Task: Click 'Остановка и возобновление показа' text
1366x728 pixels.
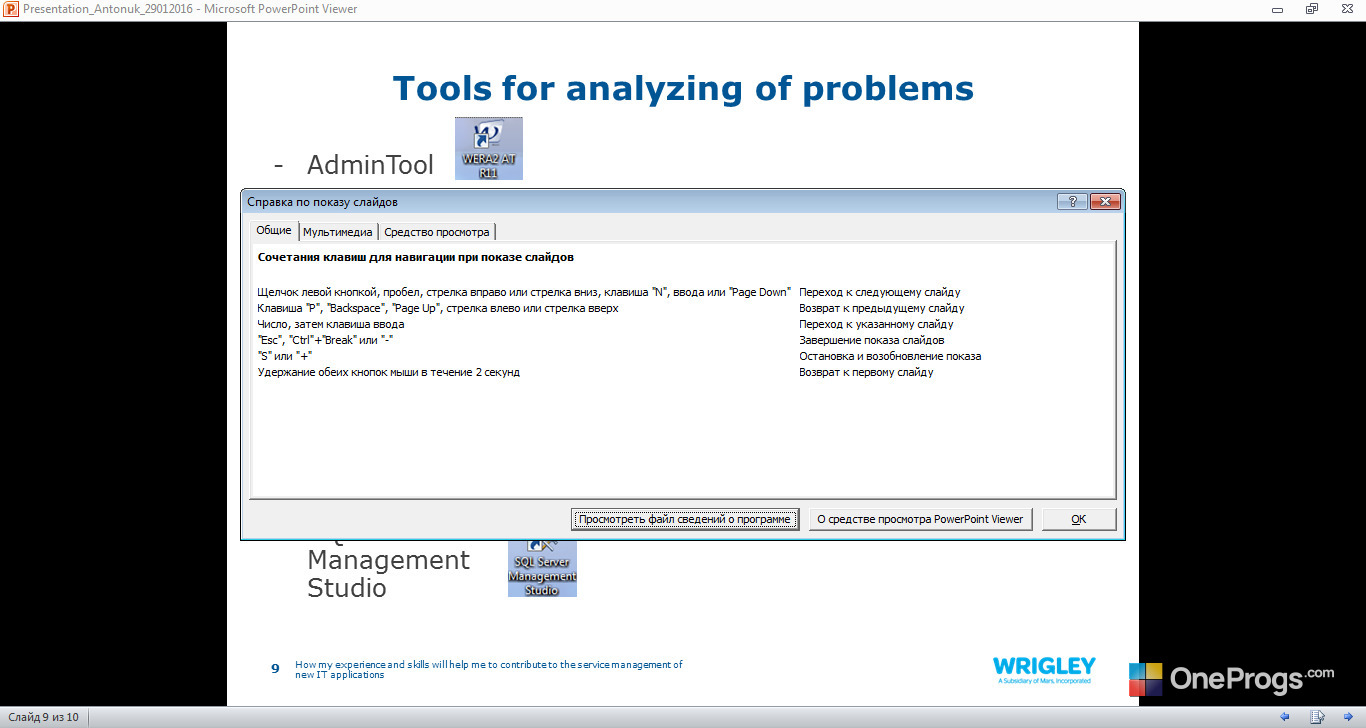Action: pyautogui.click(x=890, y=356)
